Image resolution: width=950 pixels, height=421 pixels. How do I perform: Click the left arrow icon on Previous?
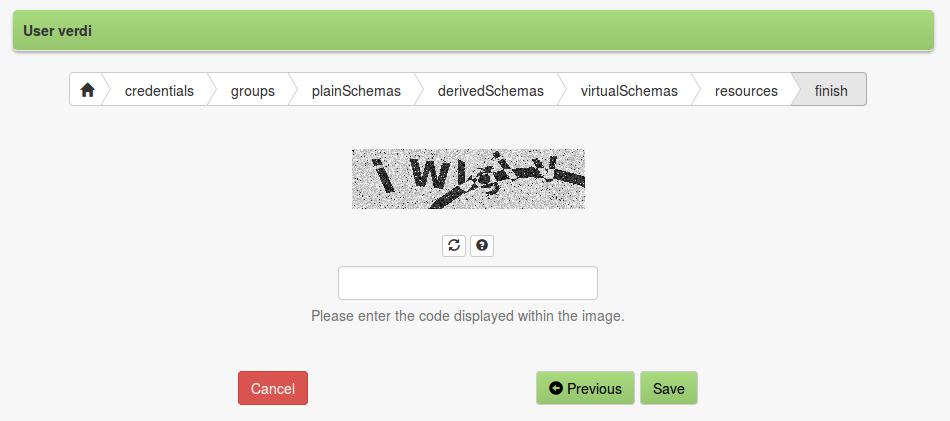[x=556, y=388]
